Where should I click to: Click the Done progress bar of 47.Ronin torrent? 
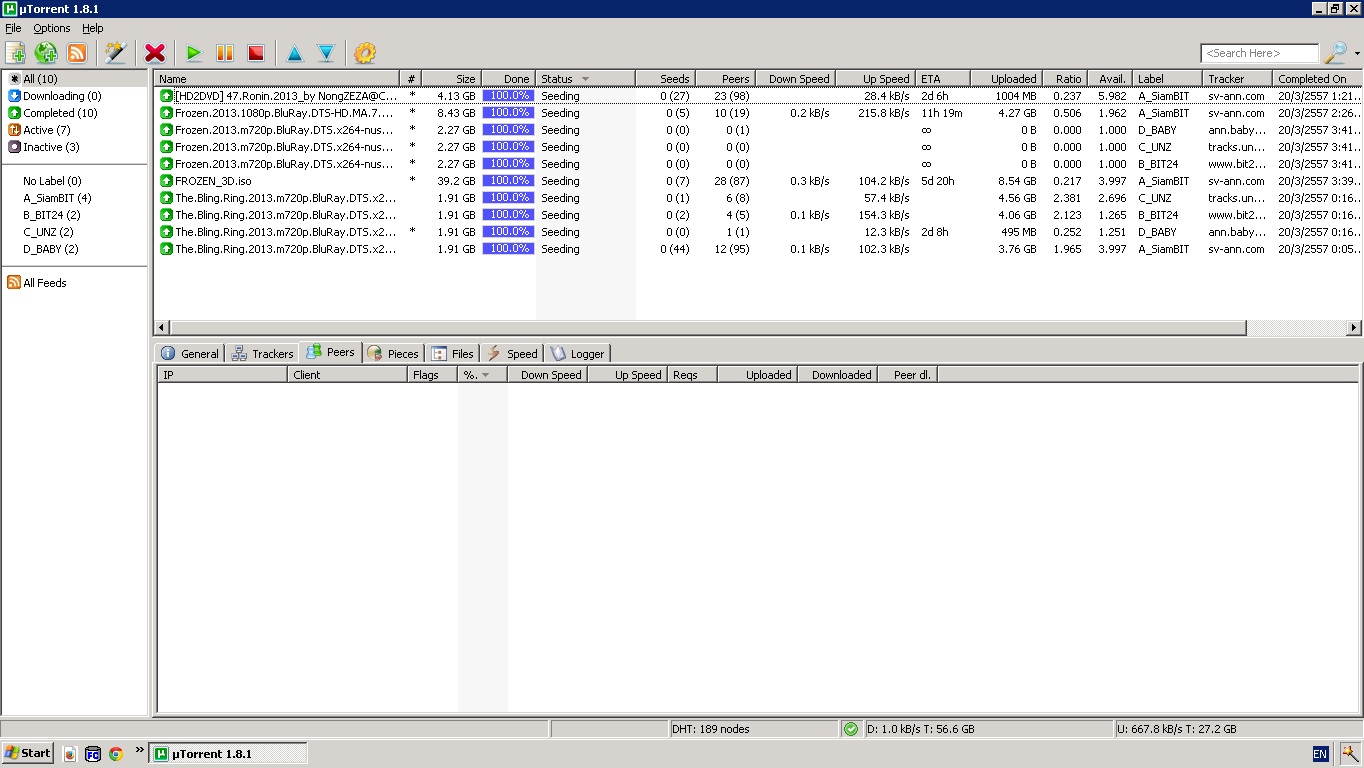(x=508, y=96)
